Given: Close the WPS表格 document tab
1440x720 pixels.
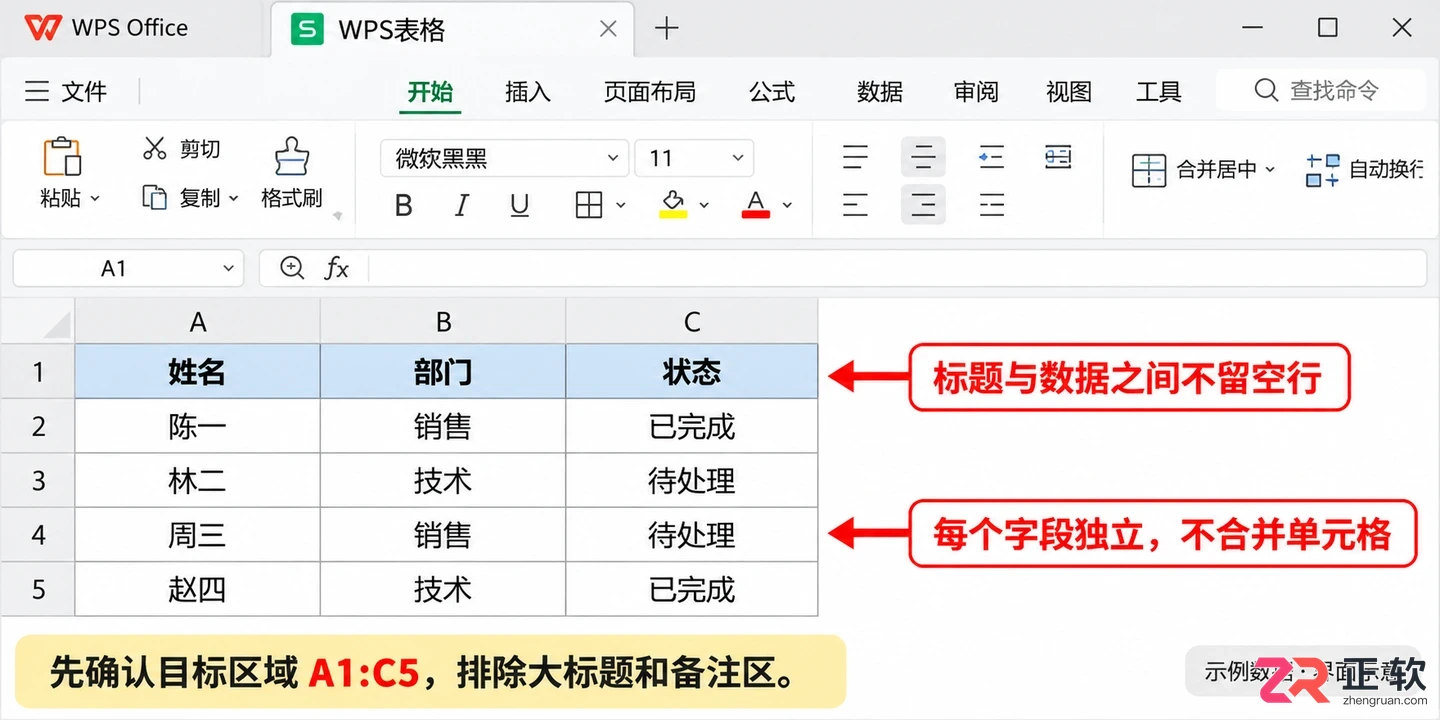Looking at the screenshot, I should click(608, 29).
